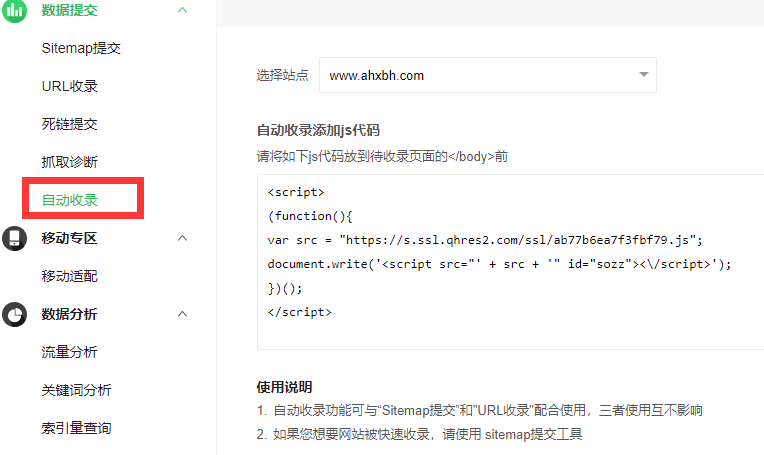764x455 pixels.
Task: Select the www.ahxbh.com site combo box
Action: (x=488, y=75)
